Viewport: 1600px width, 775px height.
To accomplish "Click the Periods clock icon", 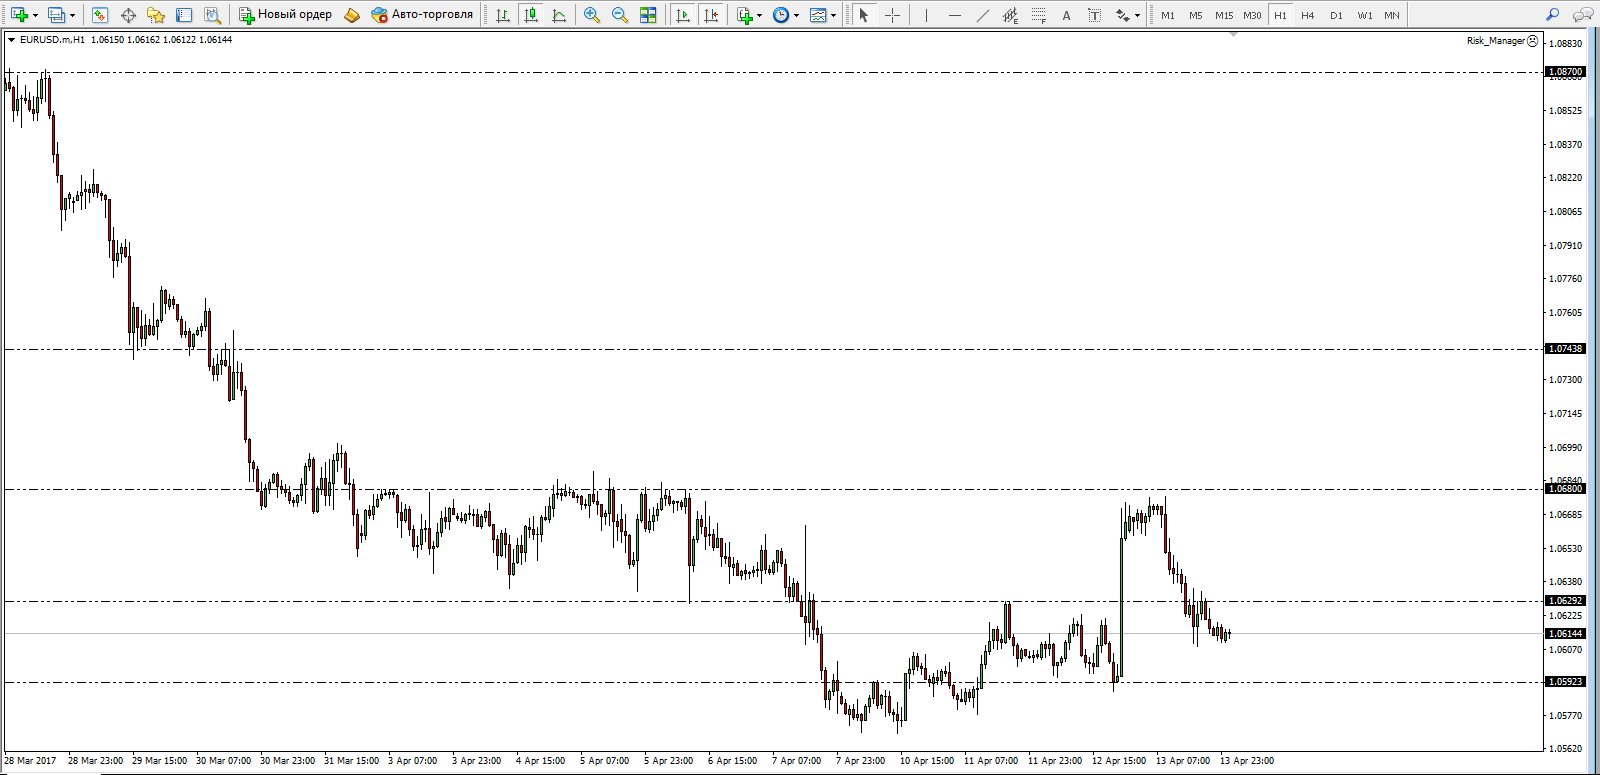I will tap(781, 15).
